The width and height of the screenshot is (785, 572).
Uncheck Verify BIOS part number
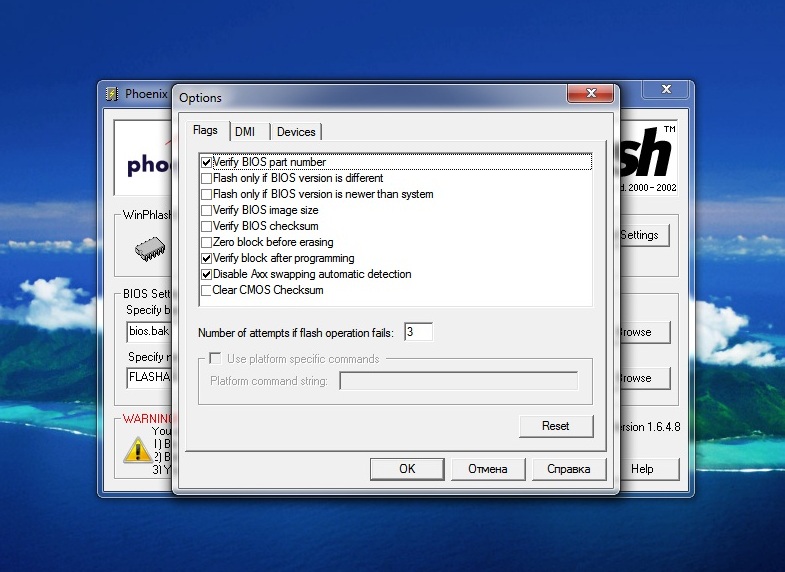pyautogui.click(x=207, y=162)
